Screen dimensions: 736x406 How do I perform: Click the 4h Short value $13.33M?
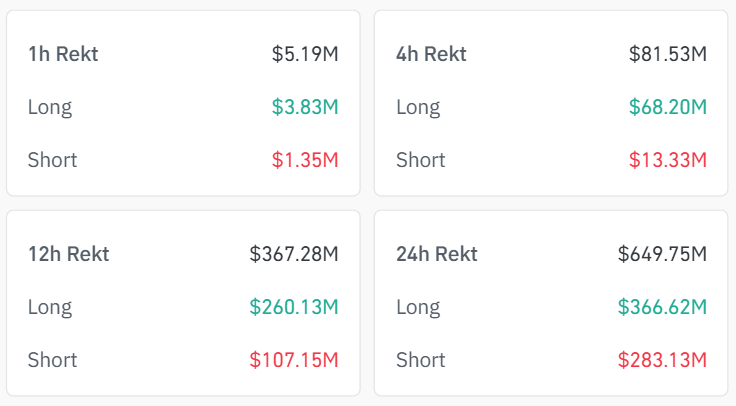click(x=668, y=160)
